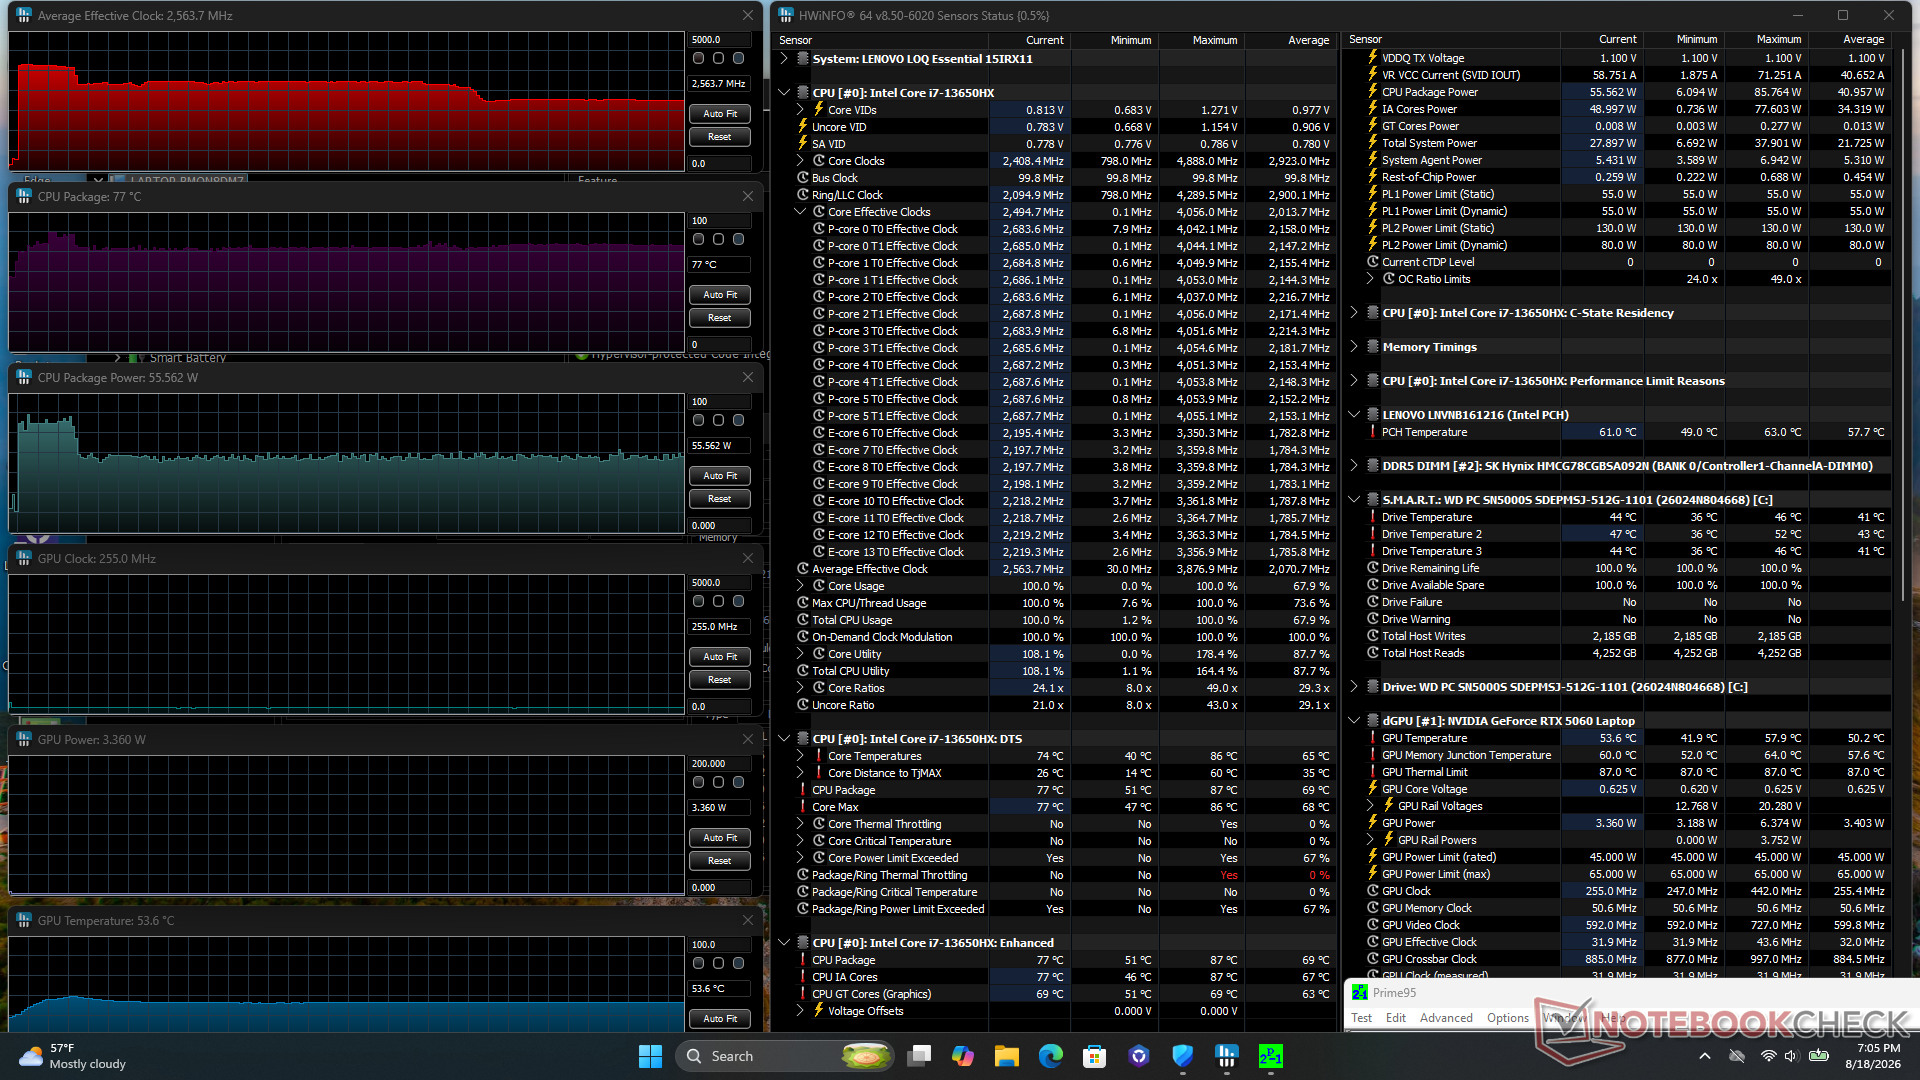Open the Windows Start menu
The height and width of the screenshot is (1080, 1920).
point(650,1056)
